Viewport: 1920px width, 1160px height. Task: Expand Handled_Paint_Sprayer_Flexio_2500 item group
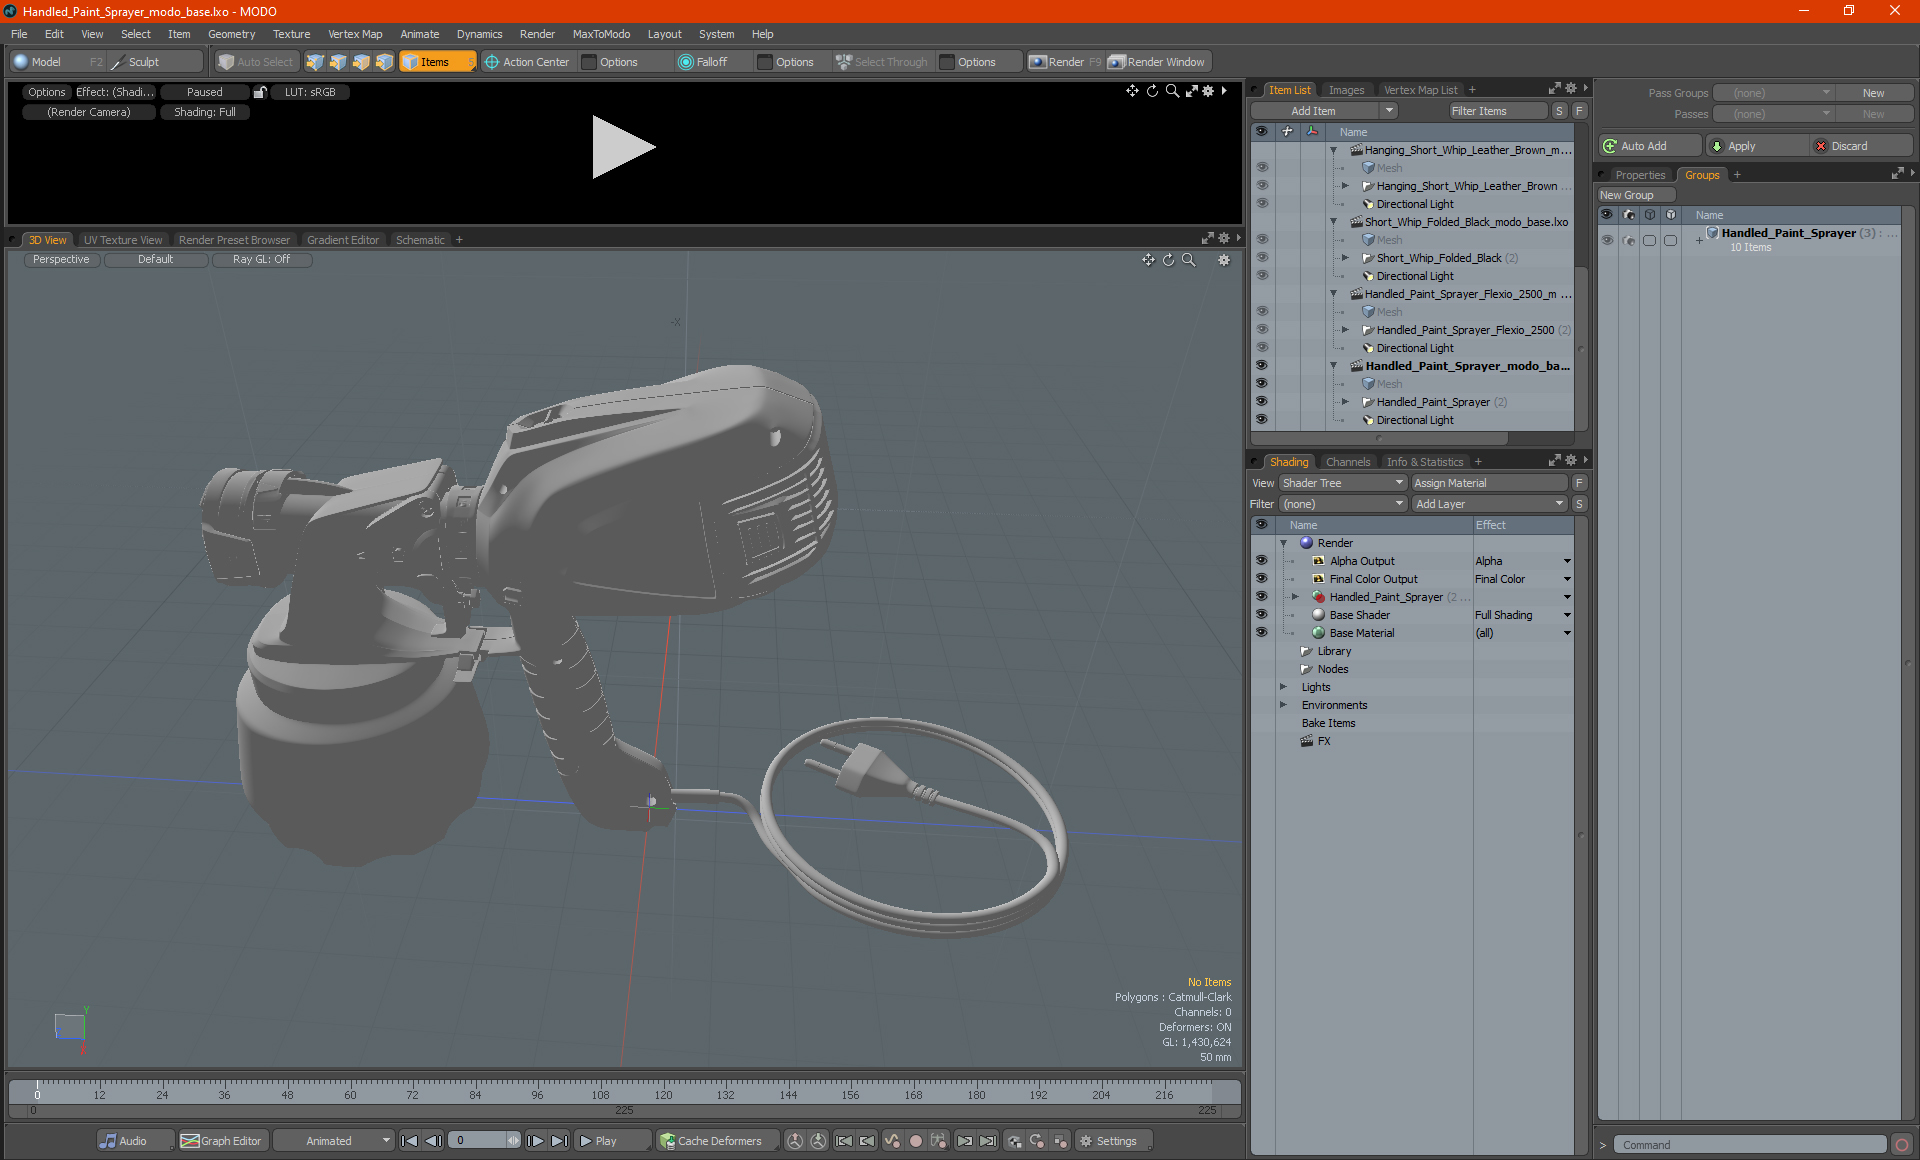tap(1348, 330)
